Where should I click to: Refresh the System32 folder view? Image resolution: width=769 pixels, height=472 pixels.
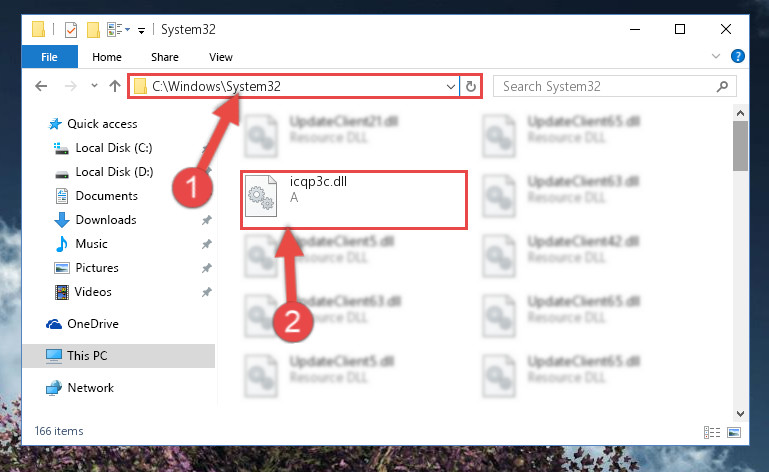[471, 86]
